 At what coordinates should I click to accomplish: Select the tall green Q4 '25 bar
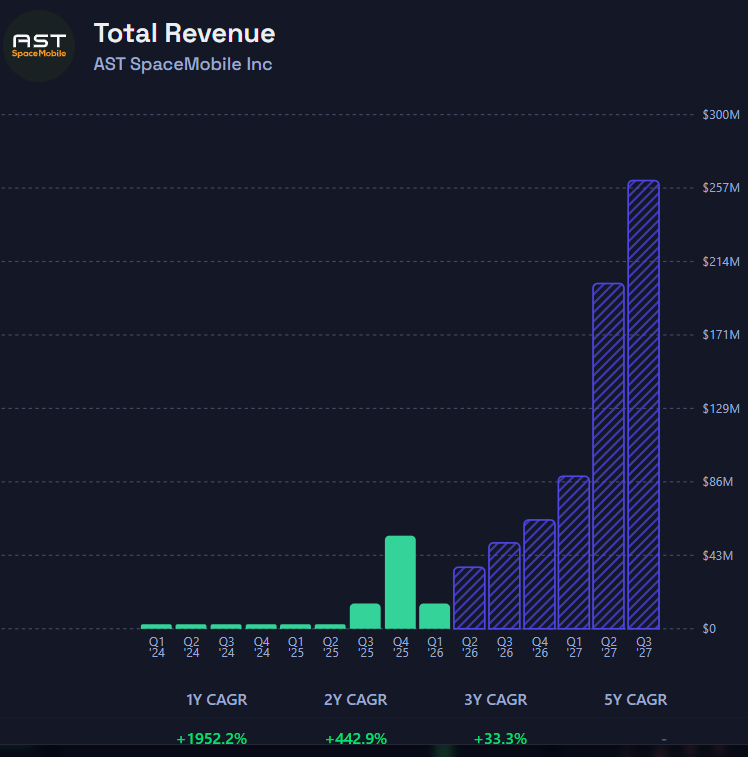tap(400, 582)
